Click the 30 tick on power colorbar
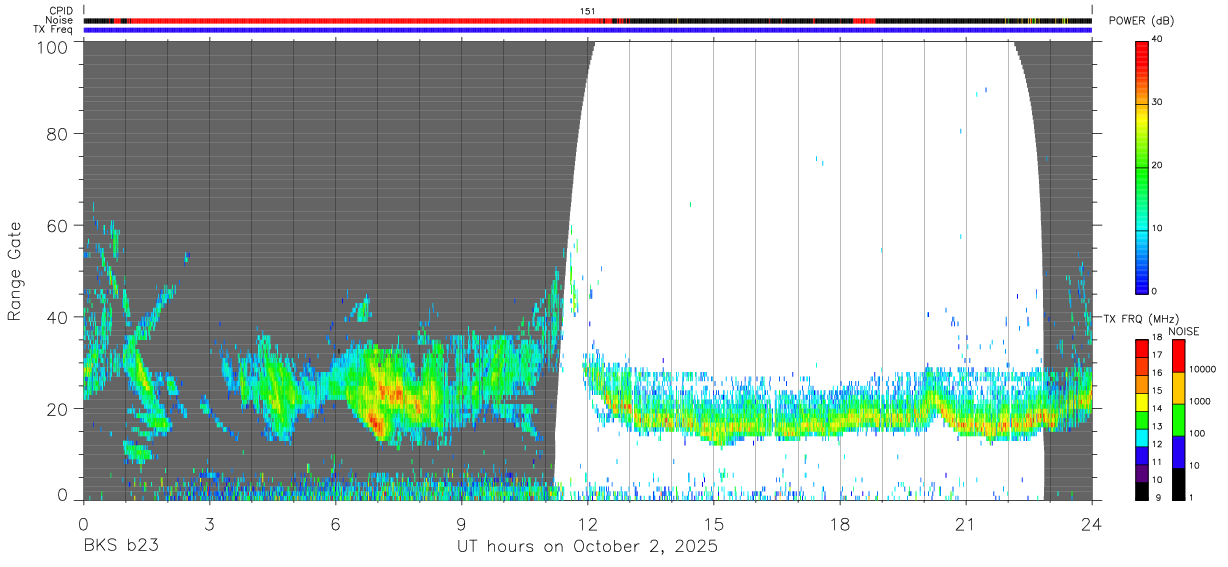The height and width of the screenshot is (567, 1228). [x=1157, y=102]
